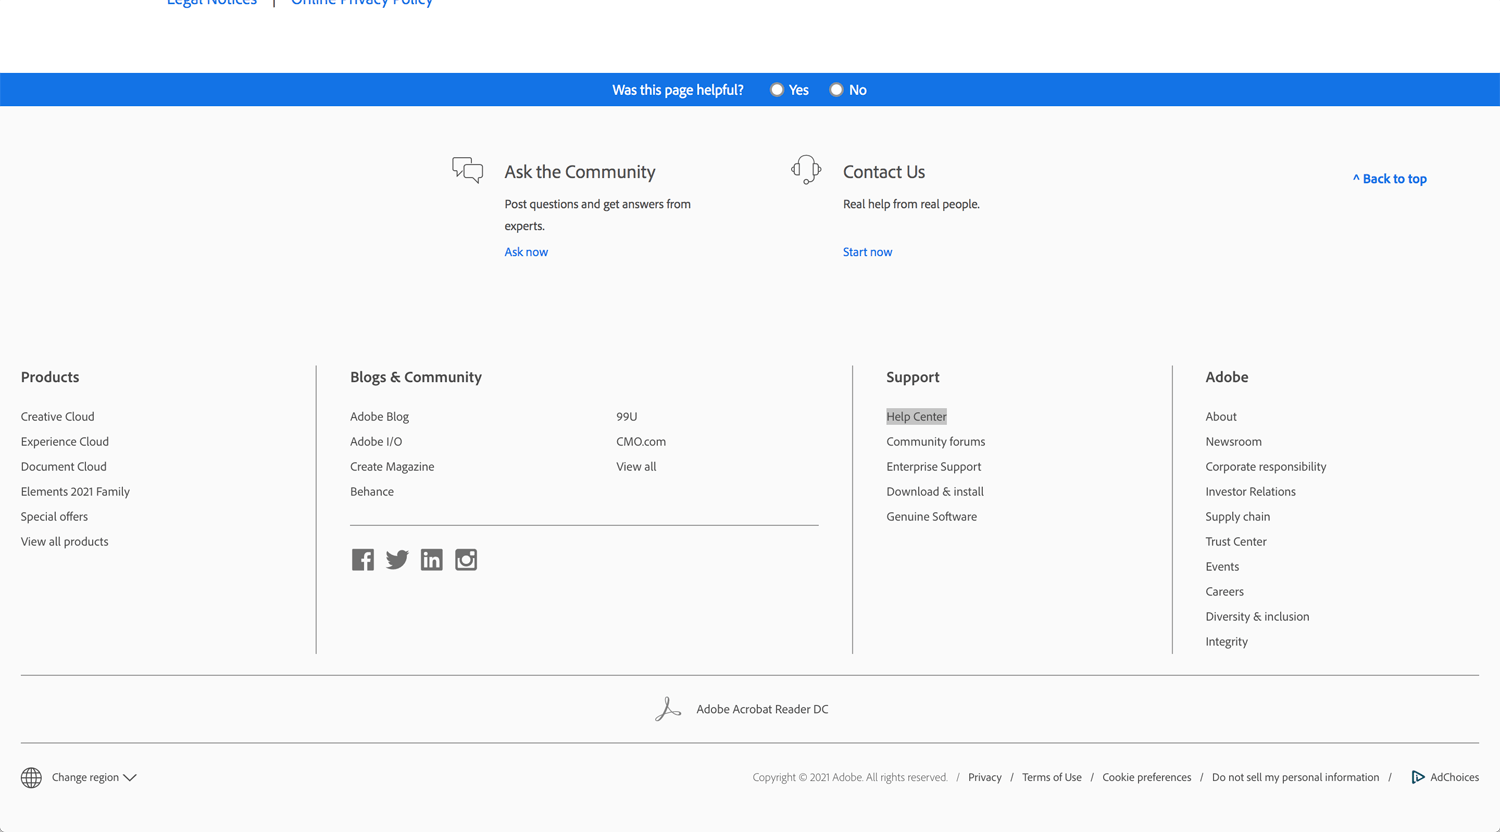Open Investor Relations link
Image resolution: width=1500 pixels, height=832 pixels.
pos(1251,492)
